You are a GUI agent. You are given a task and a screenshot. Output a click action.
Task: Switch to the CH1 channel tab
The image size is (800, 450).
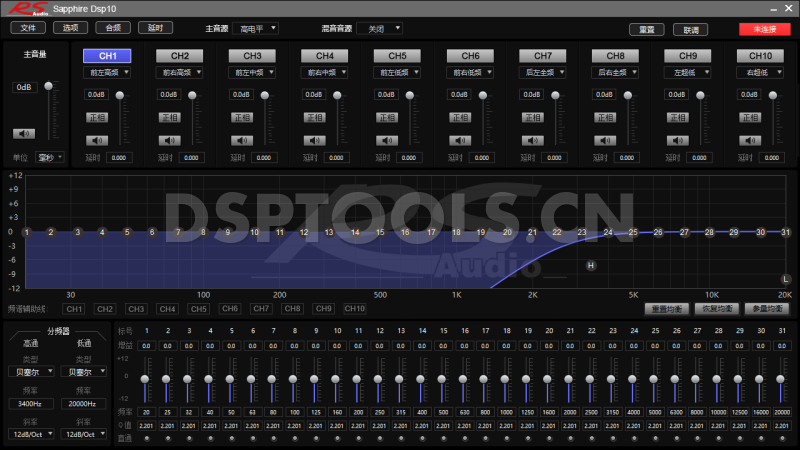coord(107,56)
